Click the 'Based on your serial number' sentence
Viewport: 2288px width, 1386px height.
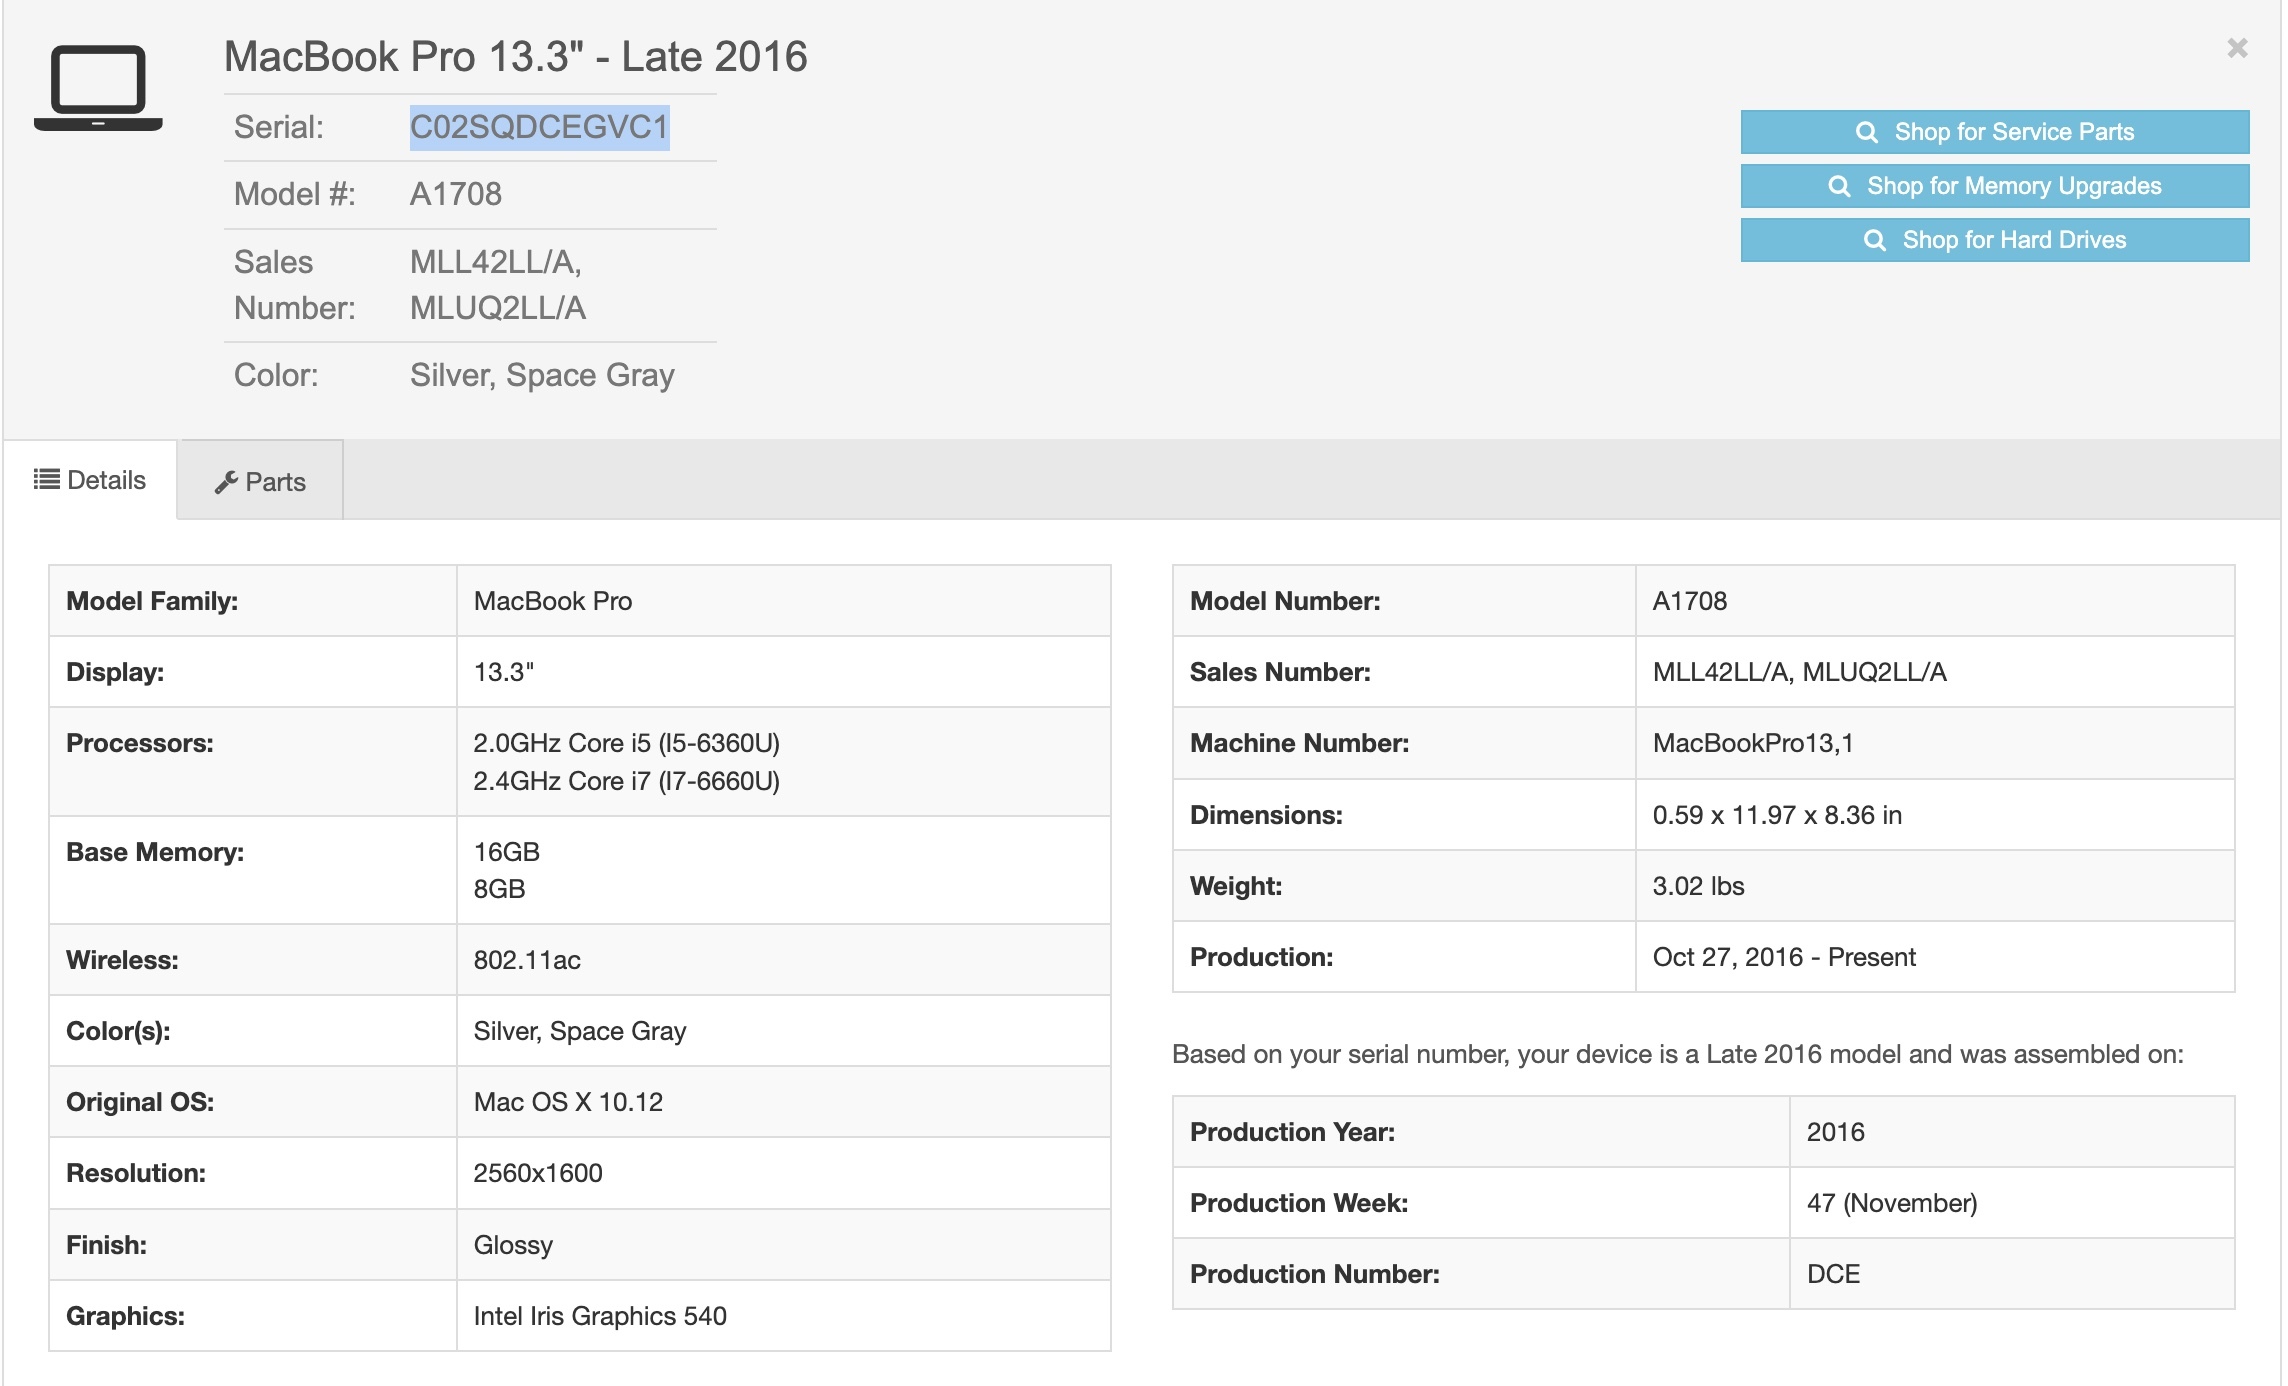pos(1678,1054)
